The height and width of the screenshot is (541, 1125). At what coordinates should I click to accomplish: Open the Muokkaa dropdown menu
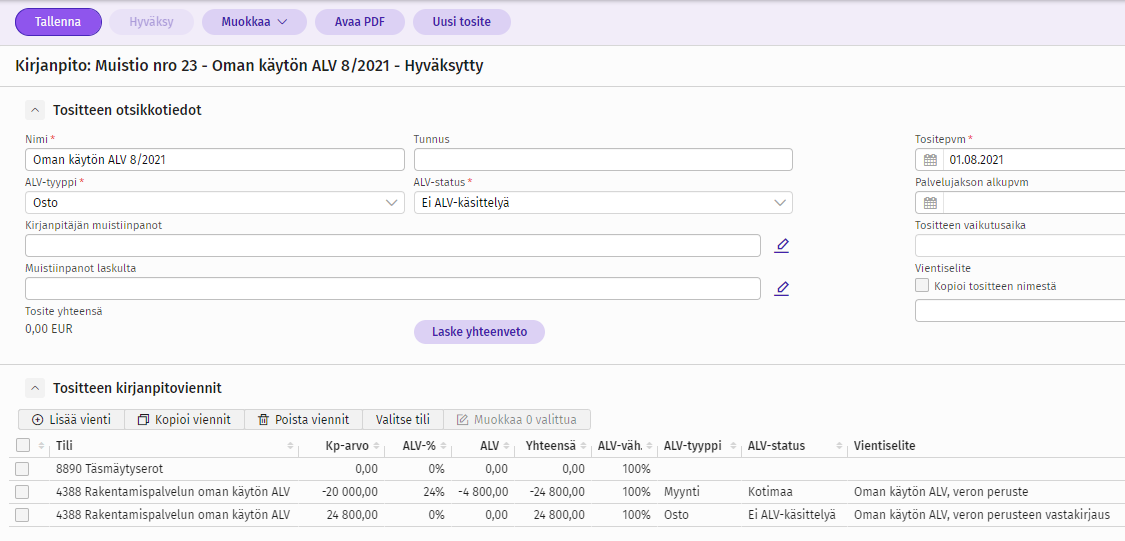tap(254, 22)
